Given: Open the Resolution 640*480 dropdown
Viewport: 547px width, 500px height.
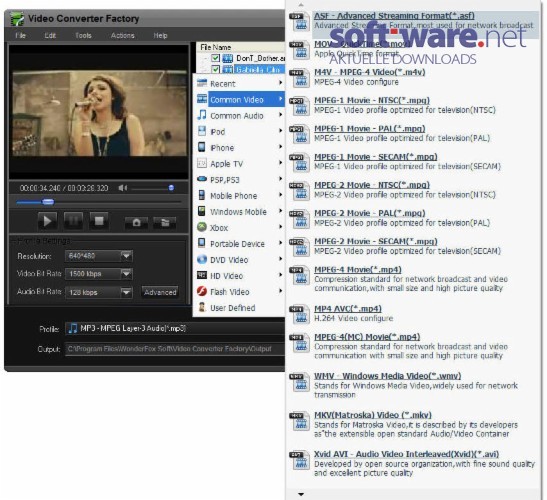Looking at the screenshot, I should pyautogui.click(x=127, y=256).
